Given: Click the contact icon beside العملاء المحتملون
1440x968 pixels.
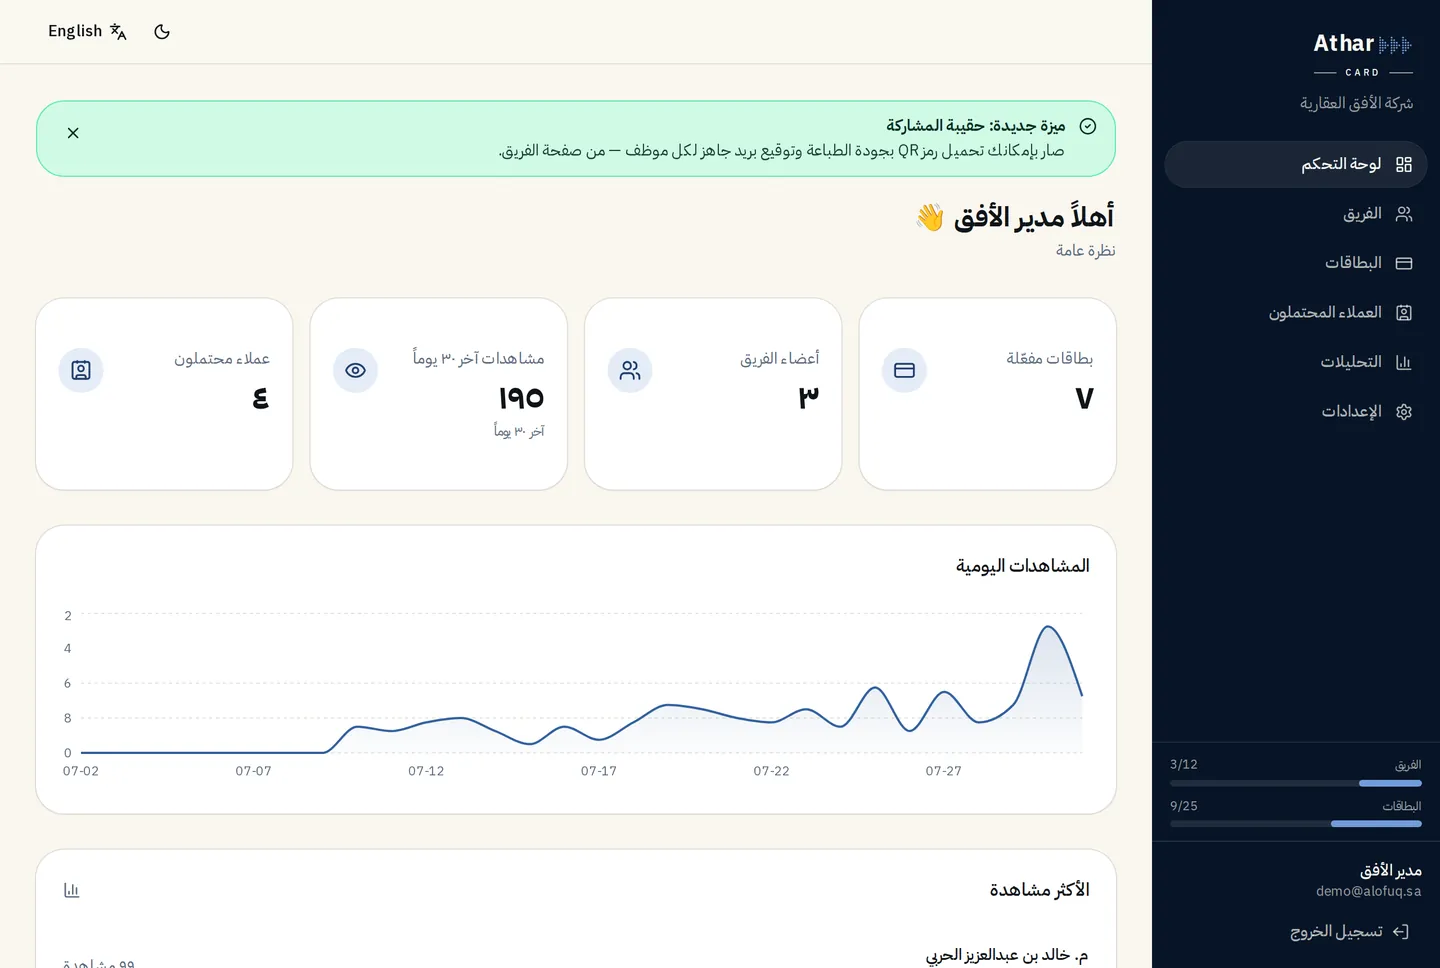Looking at the screenshot, I should point(1404,313).
